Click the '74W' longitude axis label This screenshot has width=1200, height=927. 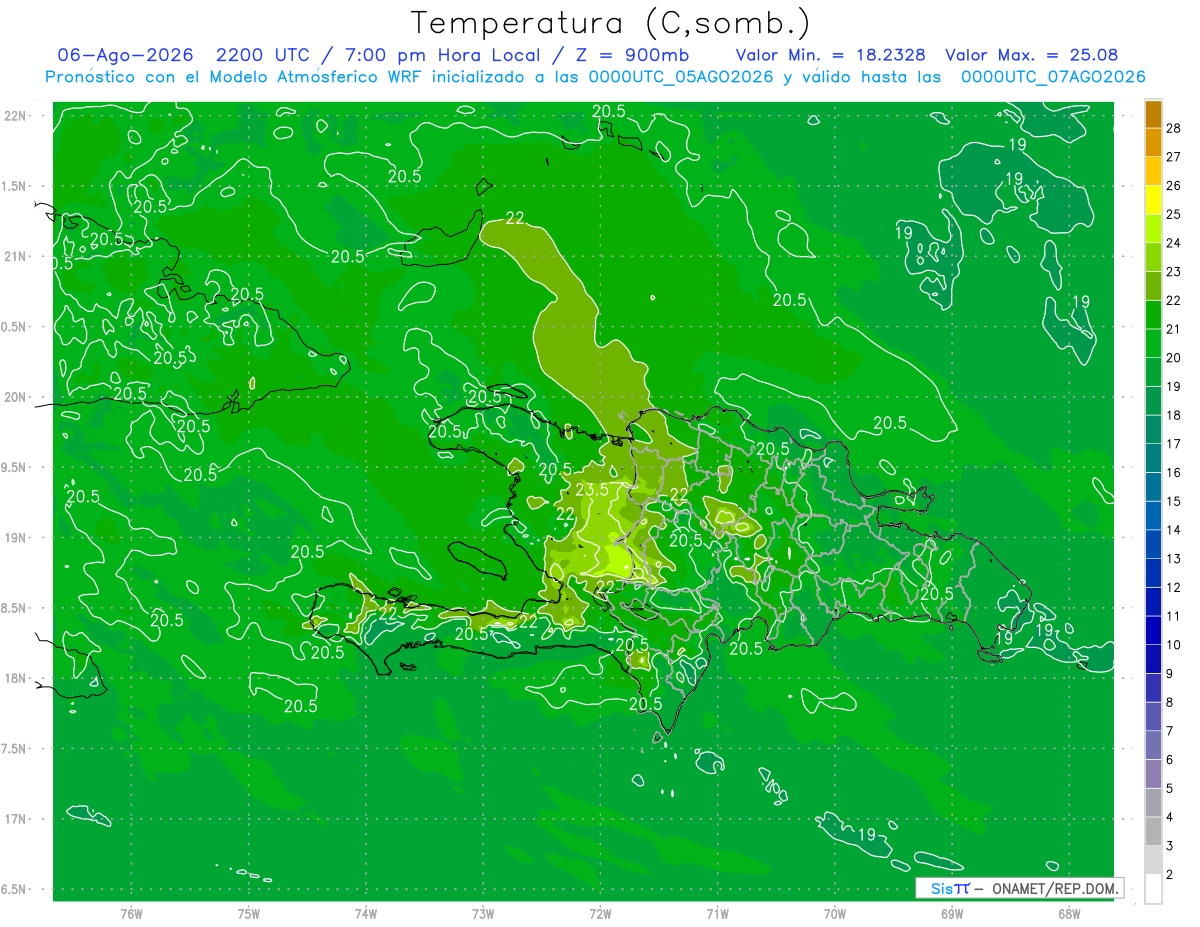365,914
